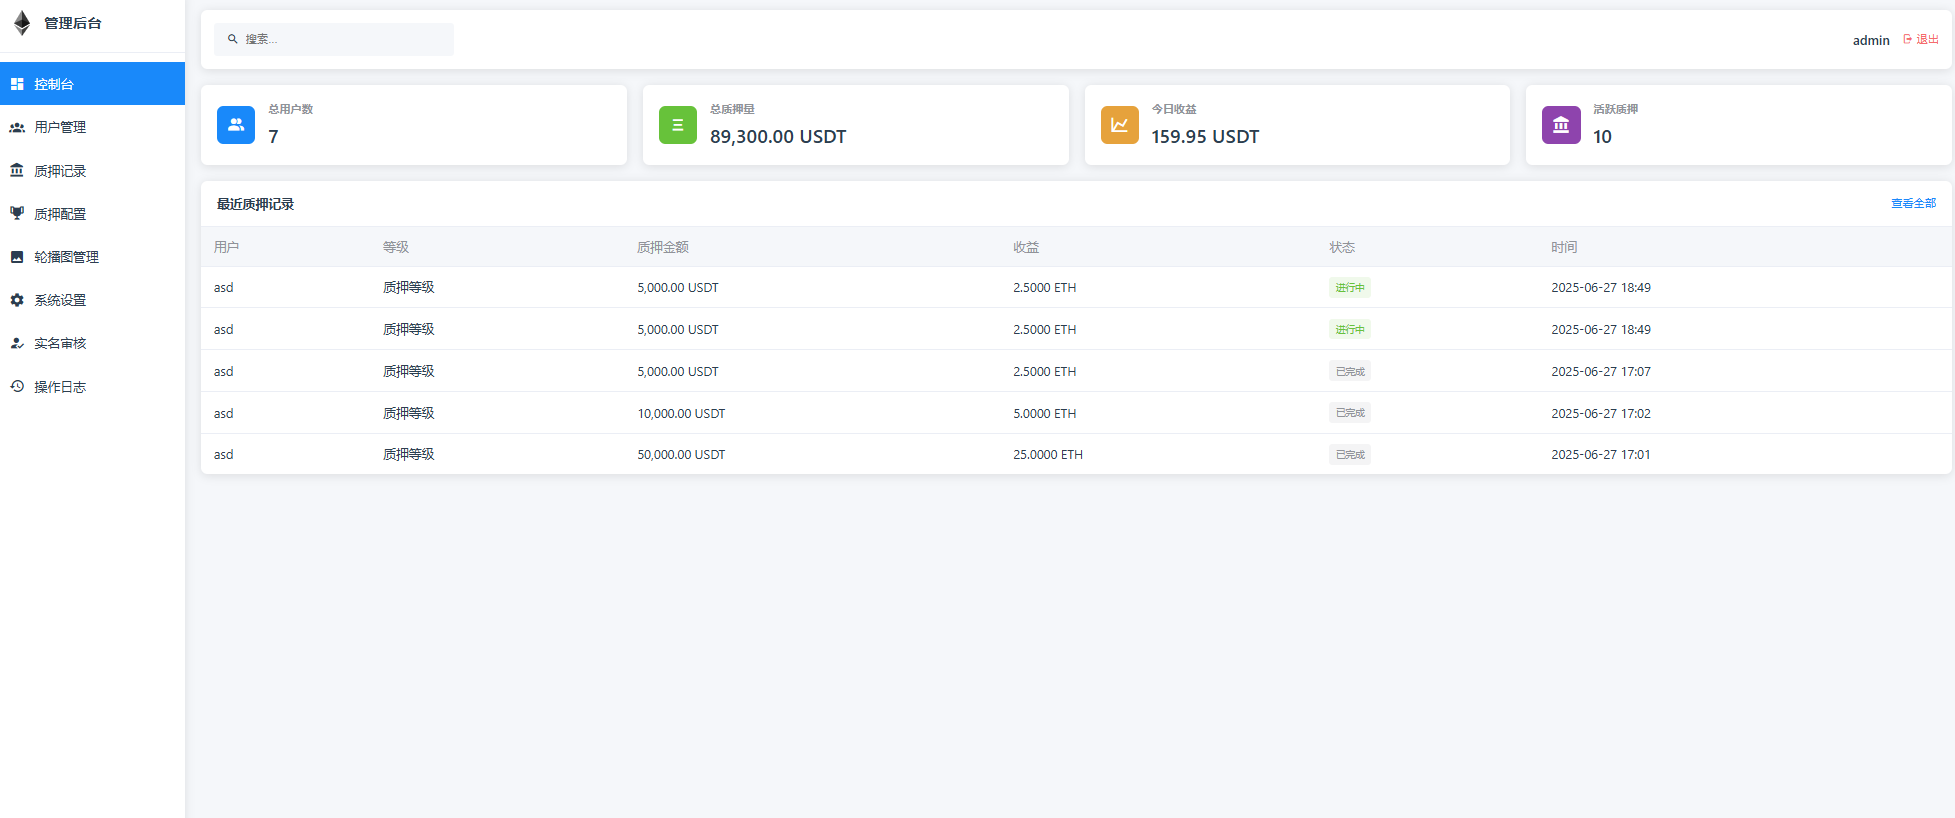Click the gear icon beside 系统设置

pos(17,300)
